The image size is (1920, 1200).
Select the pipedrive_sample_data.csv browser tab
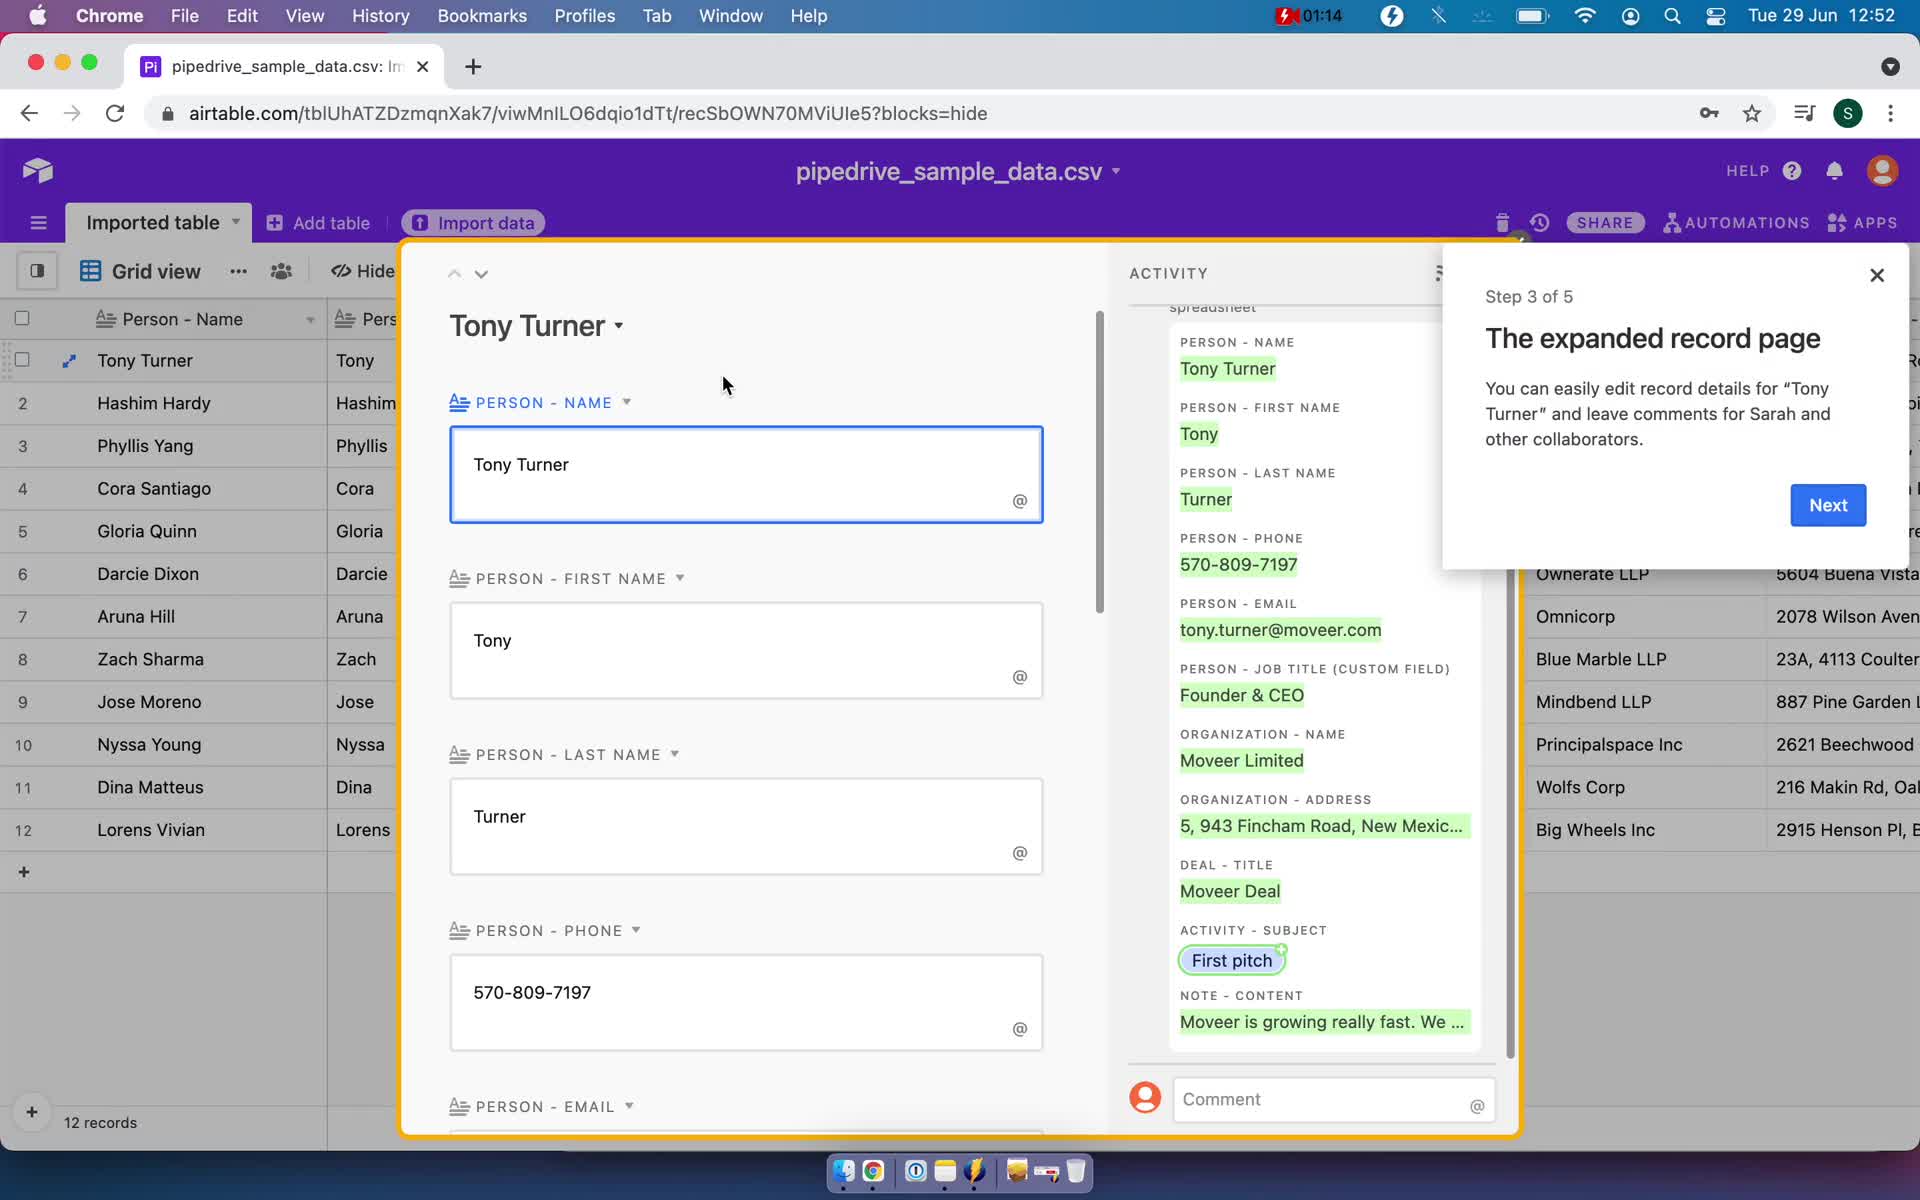click(x=285, y=66)
